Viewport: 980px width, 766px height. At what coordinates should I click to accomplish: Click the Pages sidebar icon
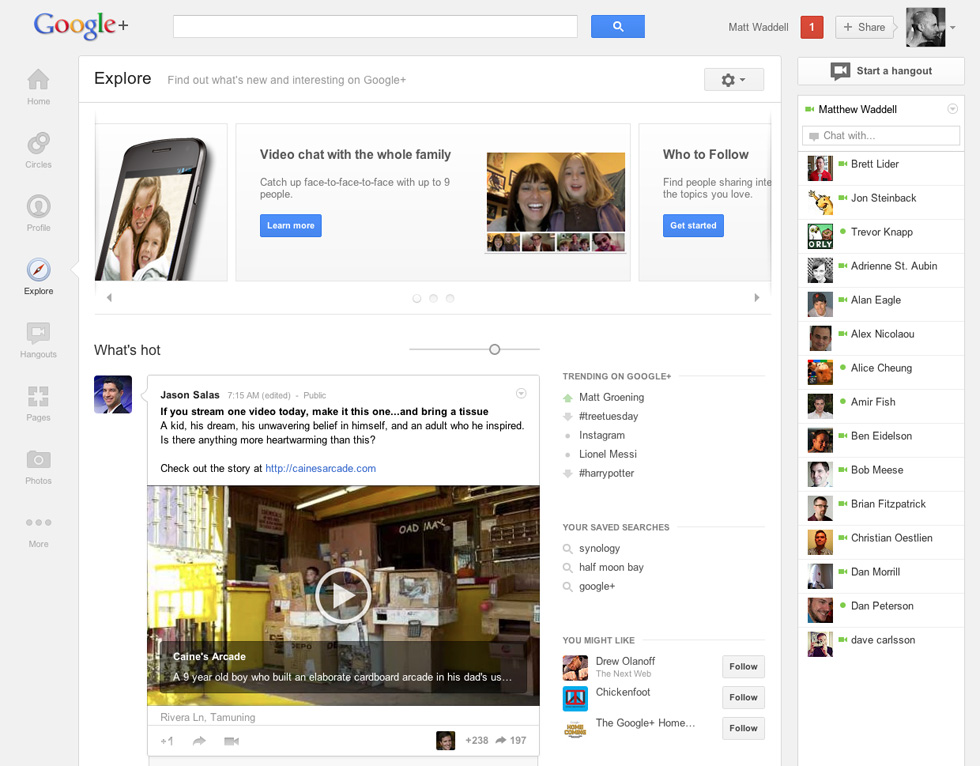click(38, 398)
